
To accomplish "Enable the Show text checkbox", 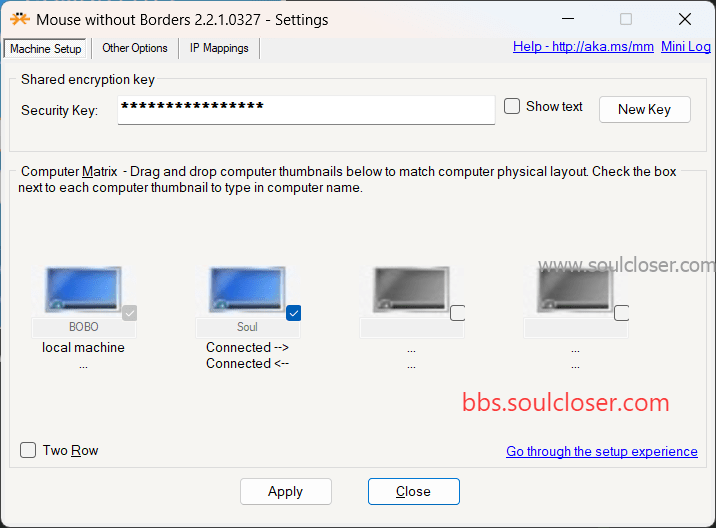I will (512, 106).
